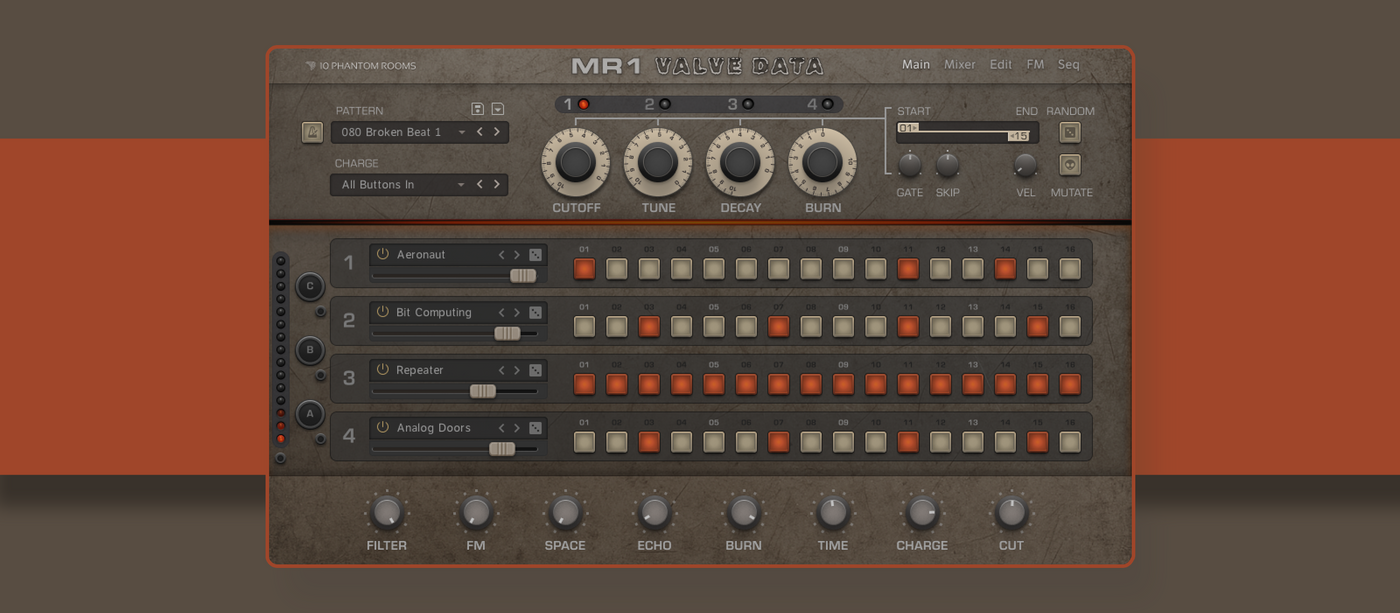1400x613 pixels.
Task: Switch to the Edit tab
Action: tap(1001, 64)
